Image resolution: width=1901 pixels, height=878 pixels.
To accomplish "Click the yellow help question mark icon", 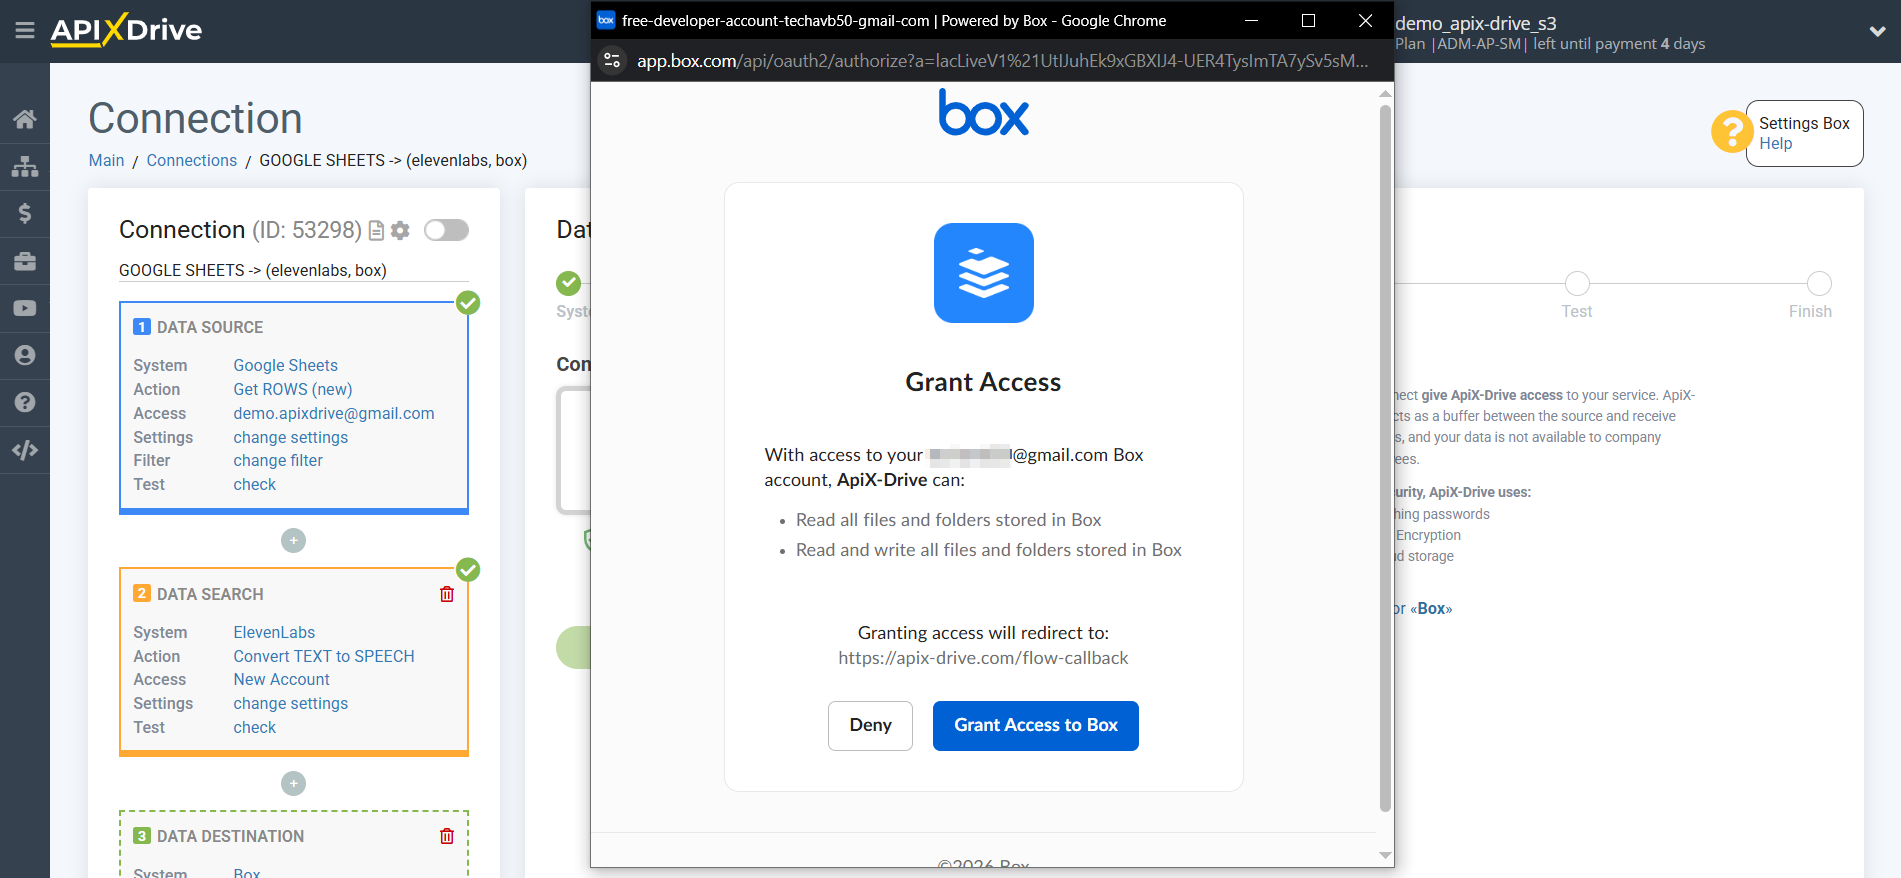I will pyautogui.click(x=1731, y=131).
